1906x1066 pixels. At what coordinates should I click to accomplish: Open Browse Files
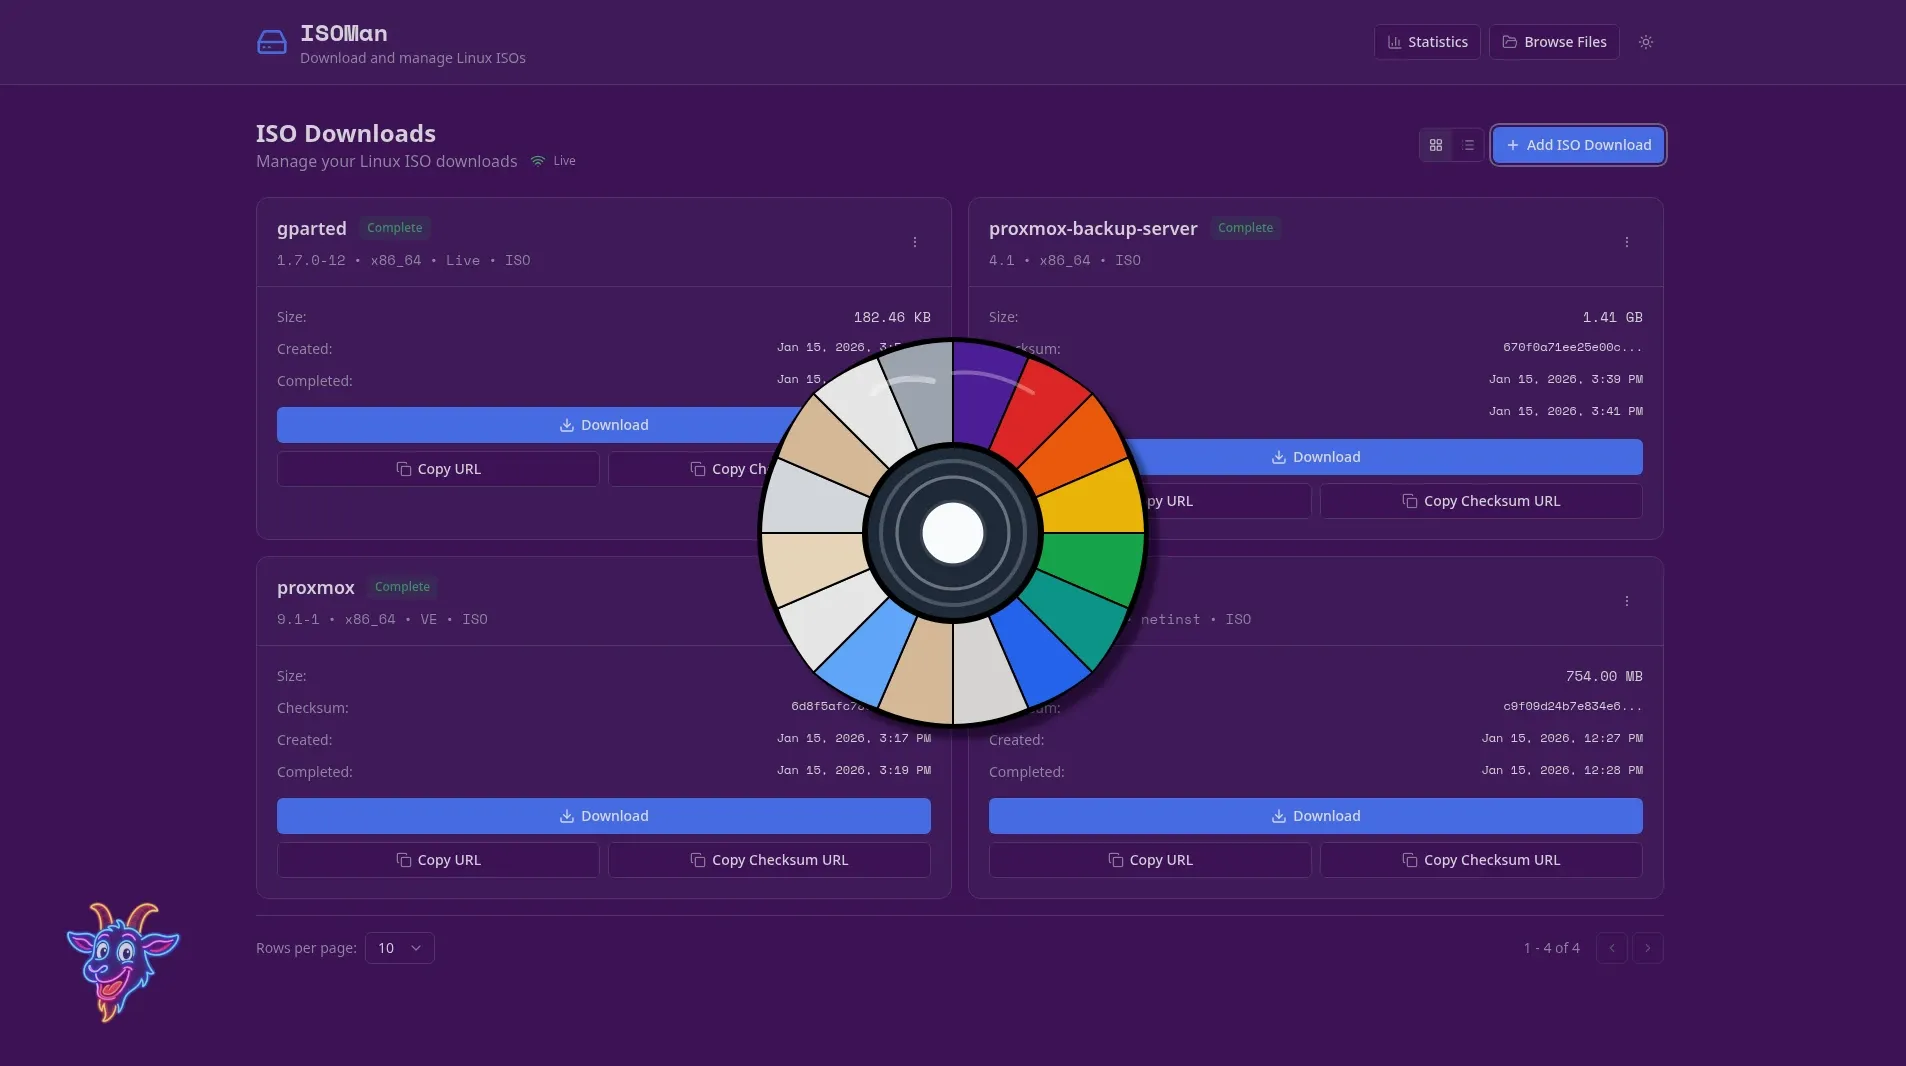(1554, 42)
